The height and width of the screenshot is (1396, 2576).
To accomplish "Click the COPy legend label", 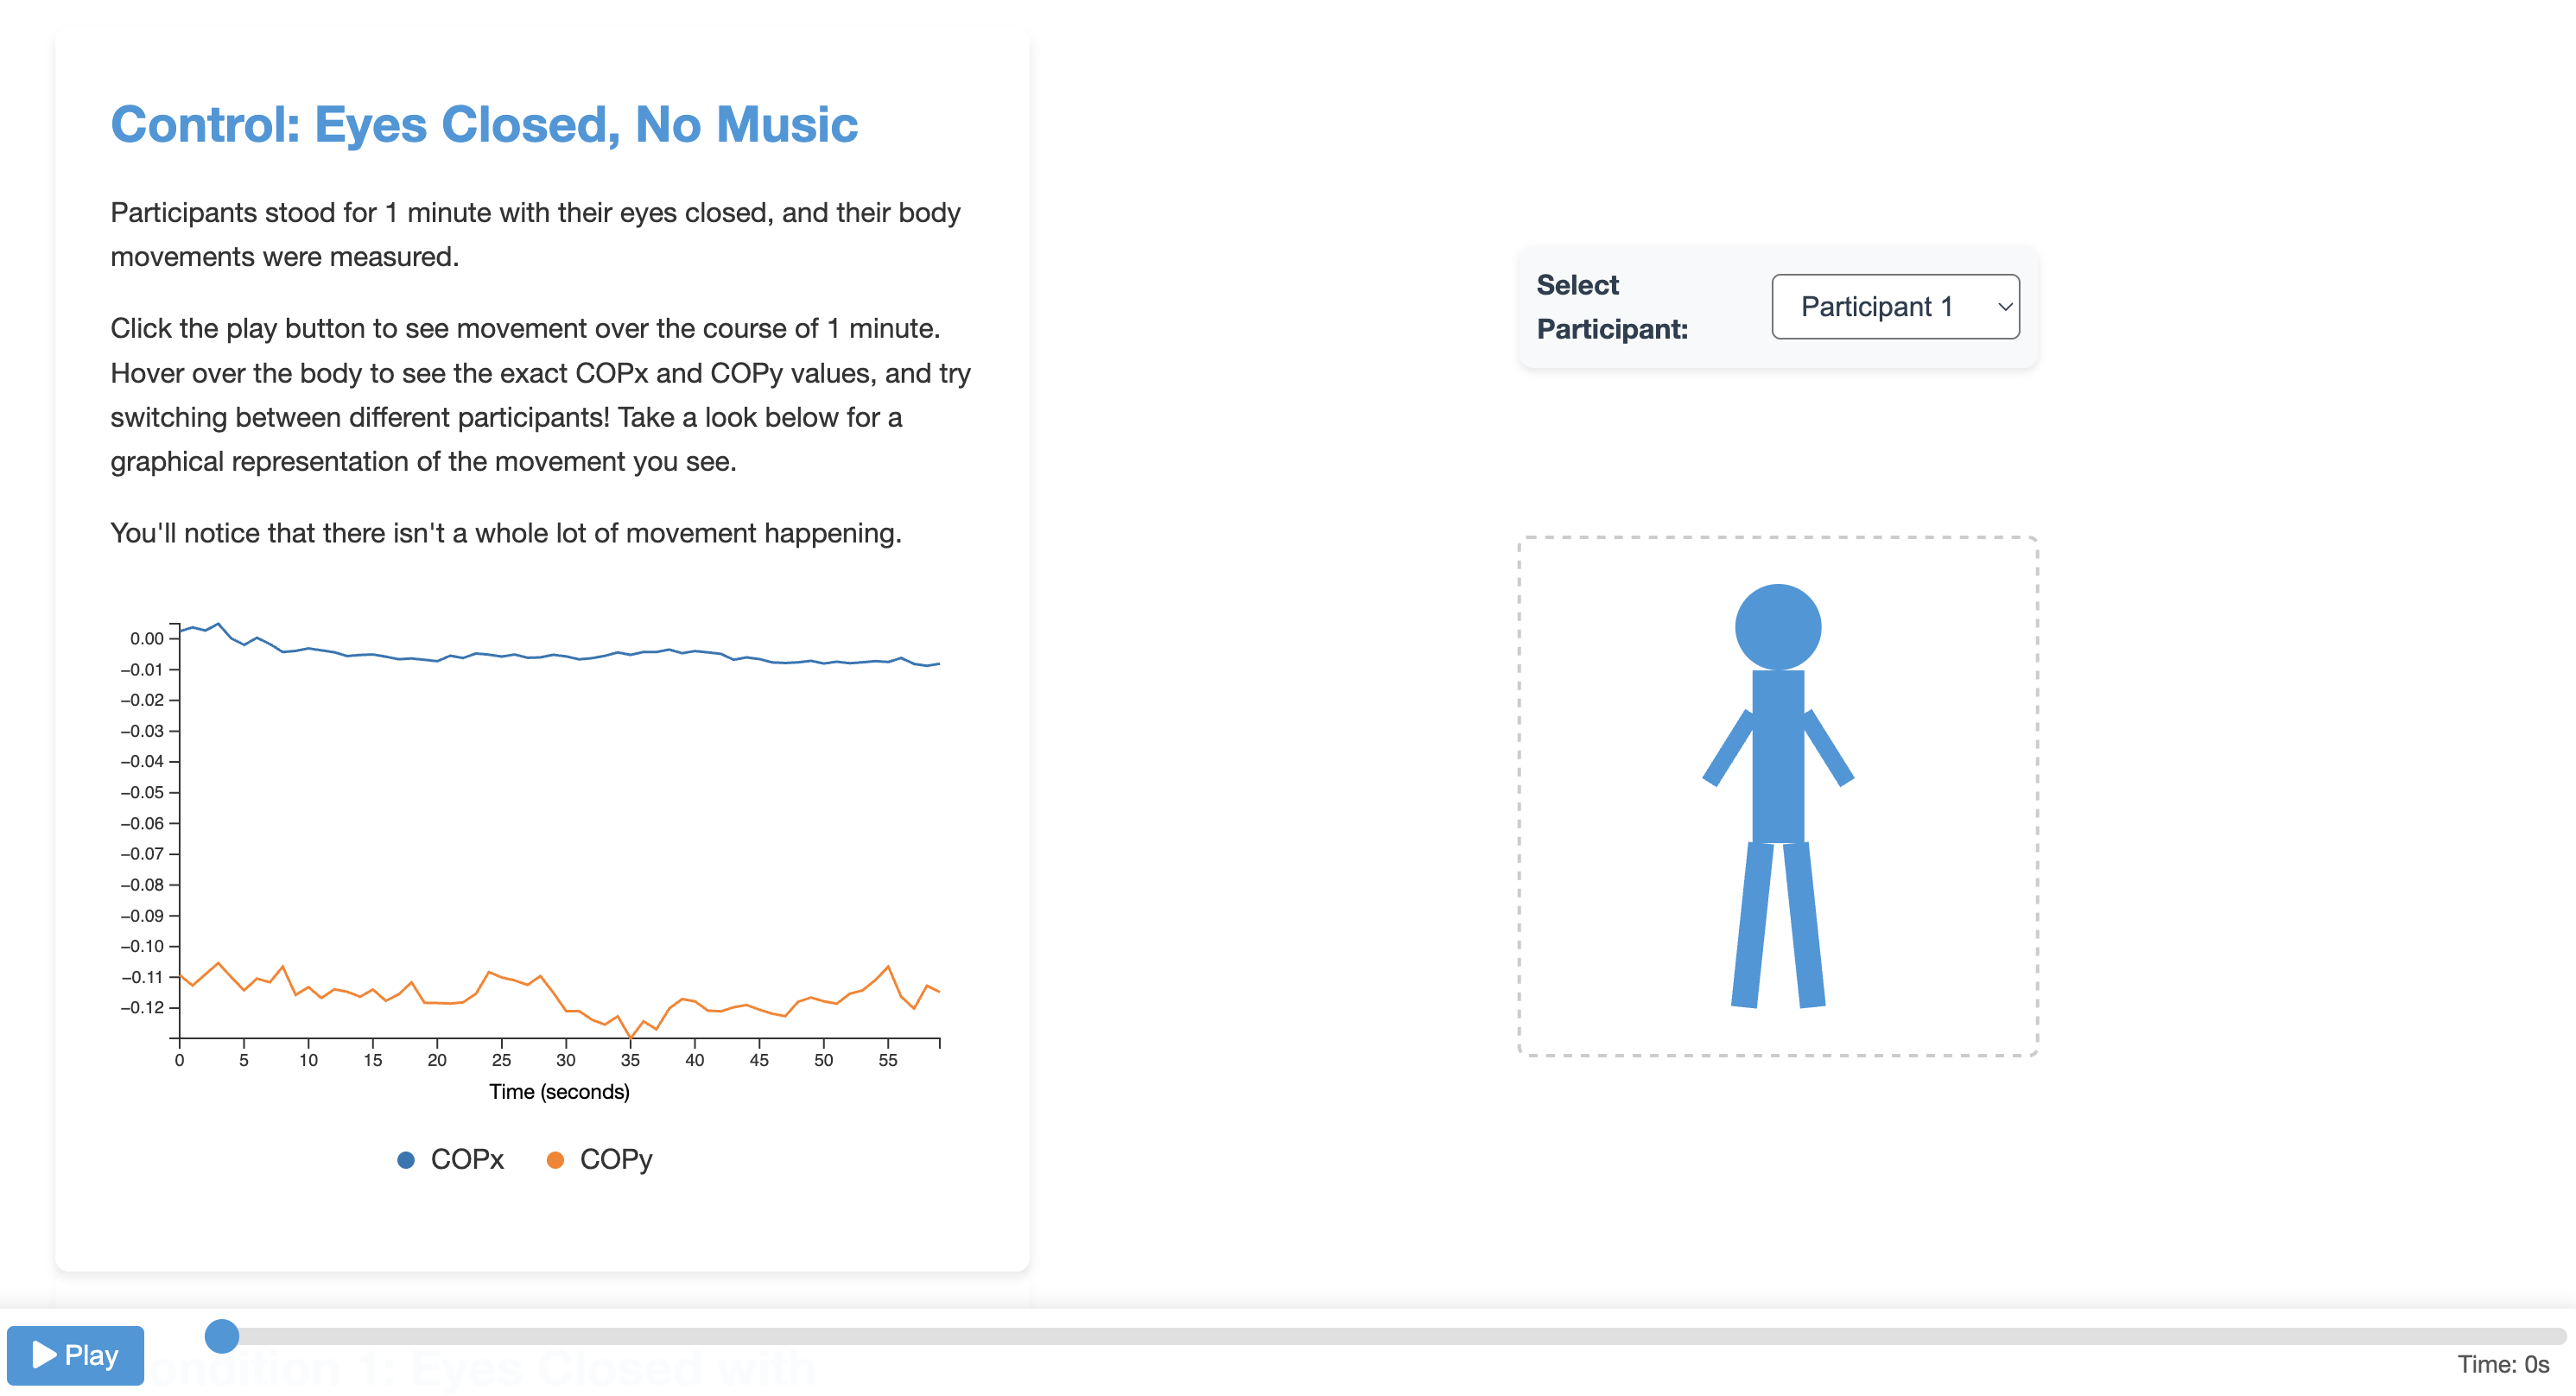I will tap(616, 1160).
